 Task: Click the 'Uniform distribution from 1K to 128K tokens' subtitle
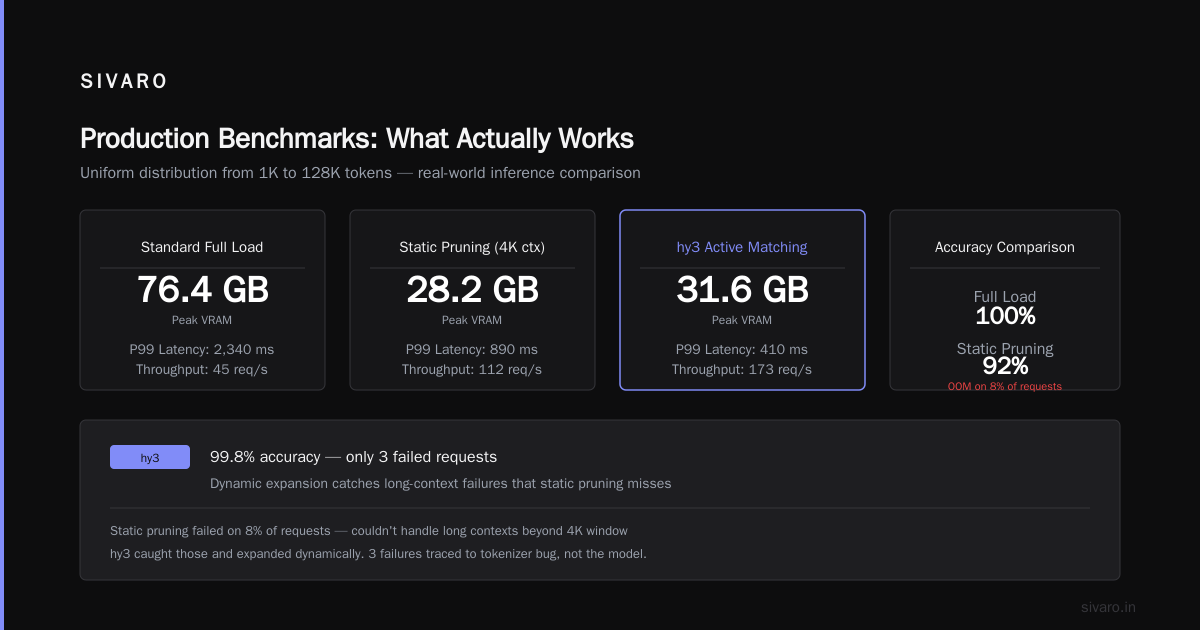360,173
